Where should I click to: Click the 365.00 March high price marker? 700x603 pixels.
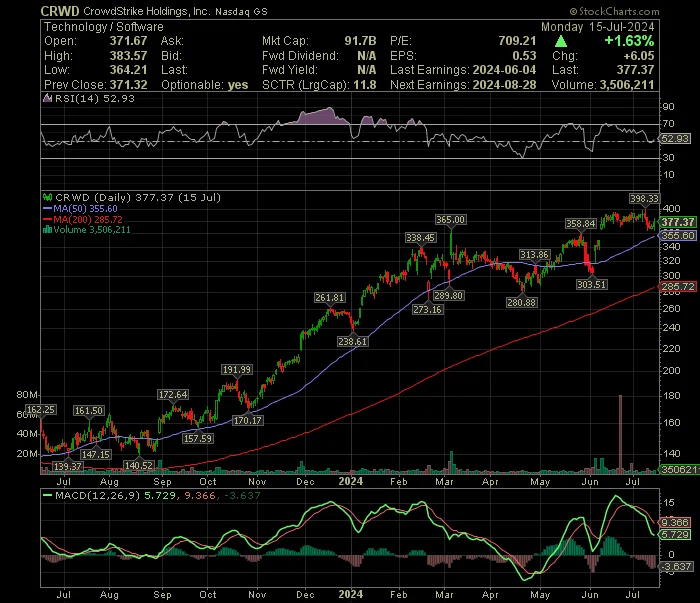click(x=450, y=220)
